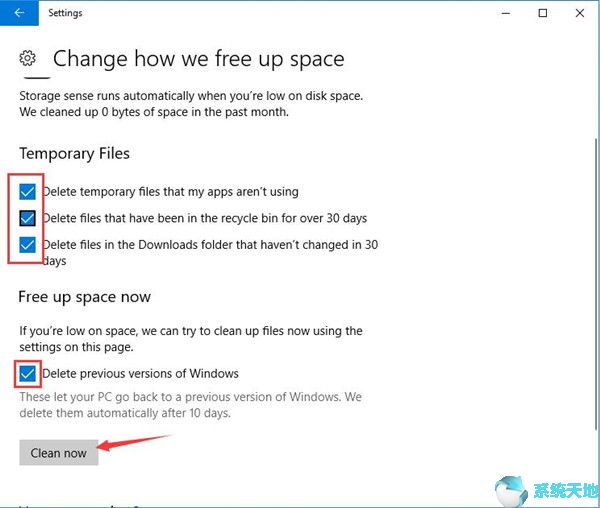Click the cleaned up 0 bytes text line
This screenshot has height=508, width=600.
pyautogui.click(x=154, y=112)
